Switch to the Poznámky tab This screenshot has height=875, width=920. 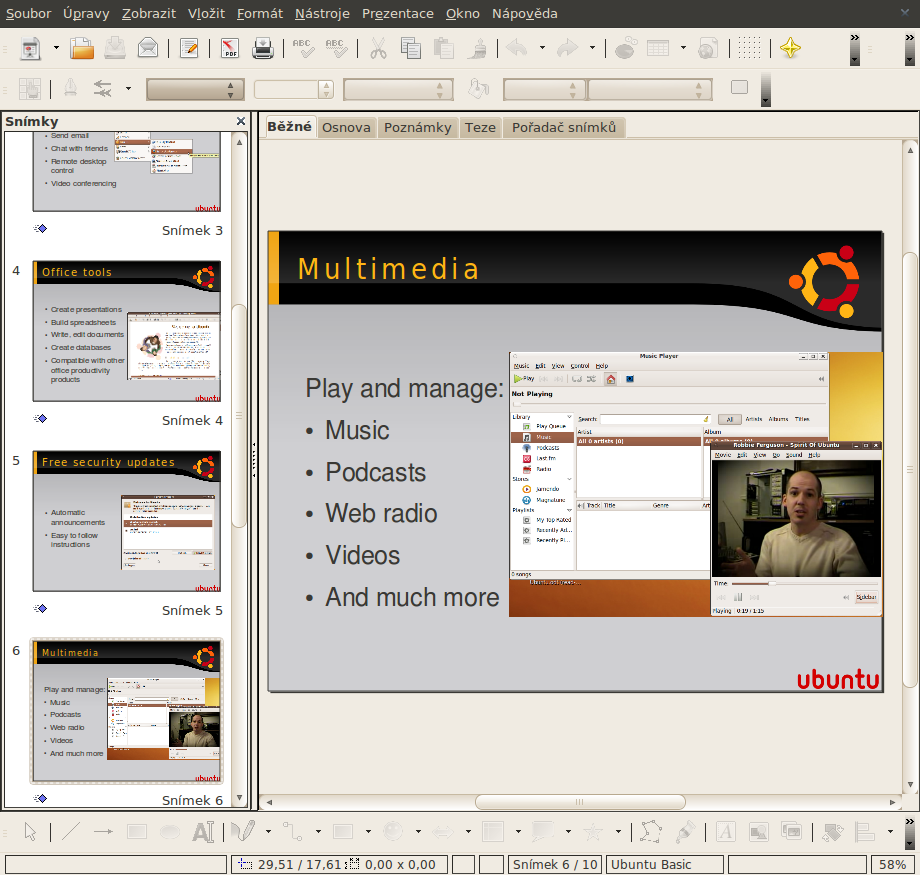click(x=417, y=127)
